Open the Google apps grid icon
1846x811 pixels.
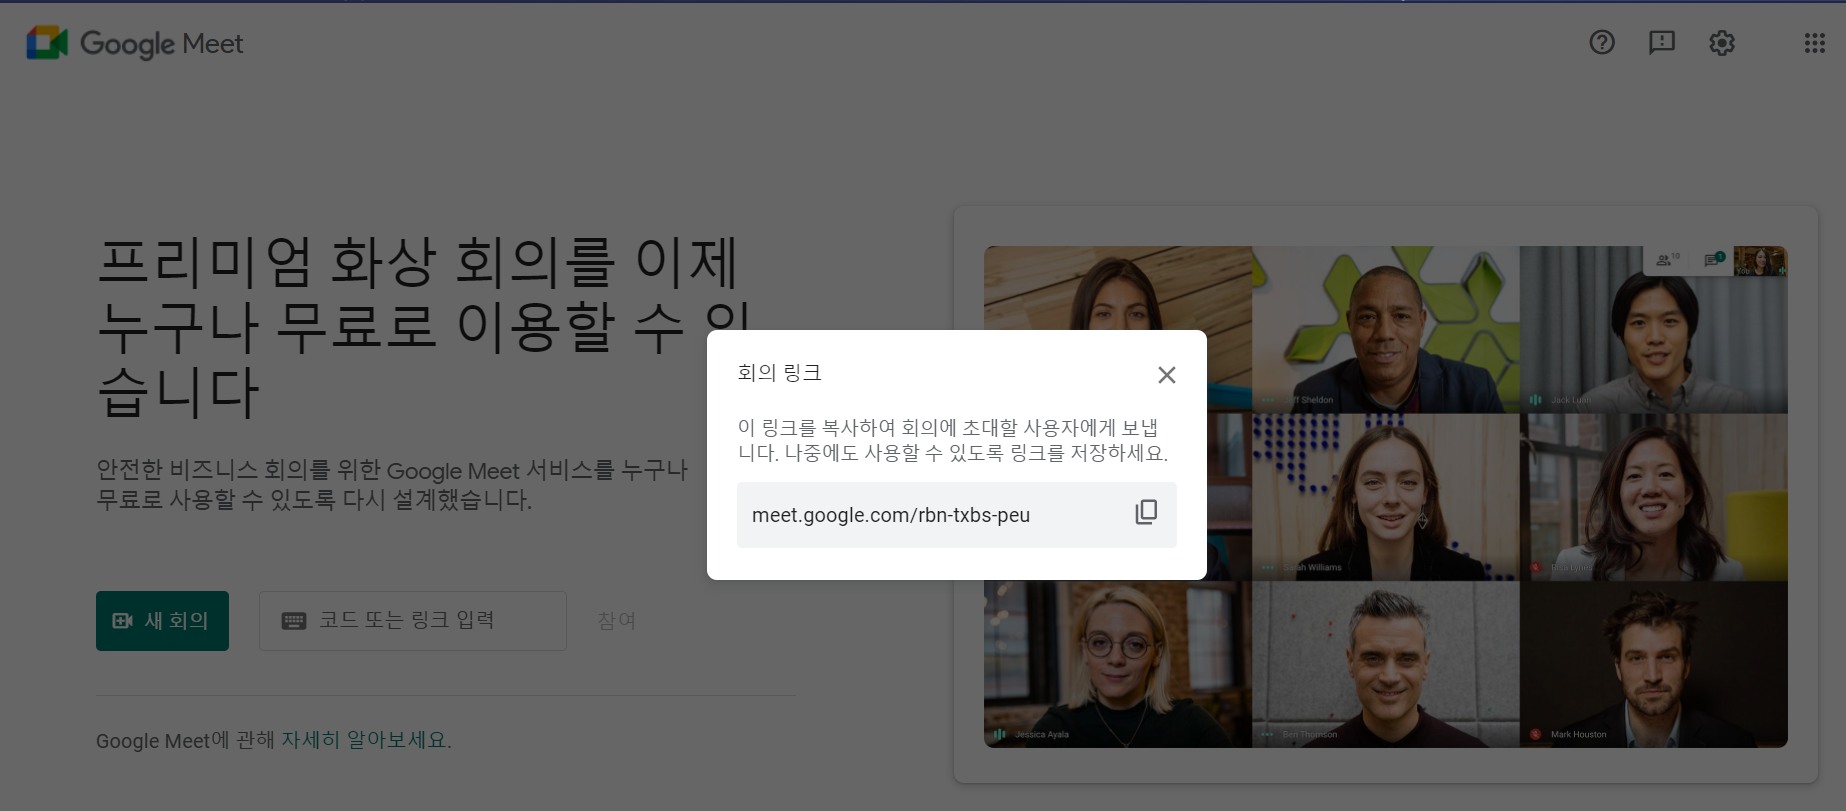tap(1815, 43)
